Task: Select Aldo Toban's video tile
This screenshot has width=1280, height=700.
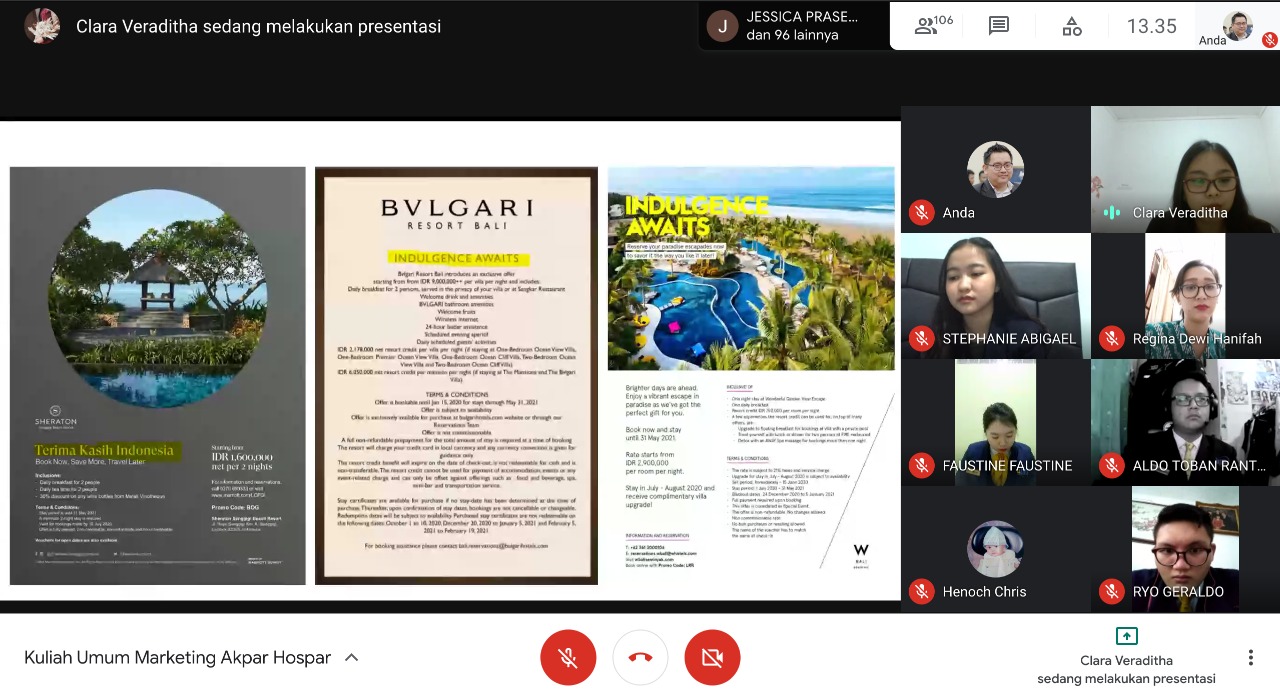Action: point(1185,422)
